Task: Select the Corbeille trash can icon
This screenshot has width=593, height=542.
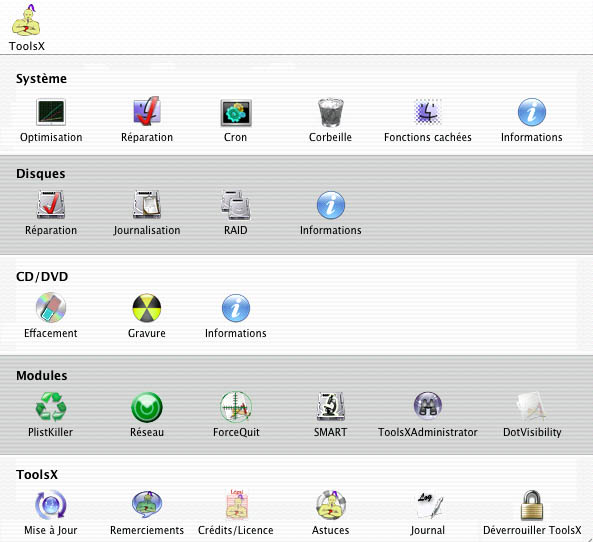Action: (331, 112)
